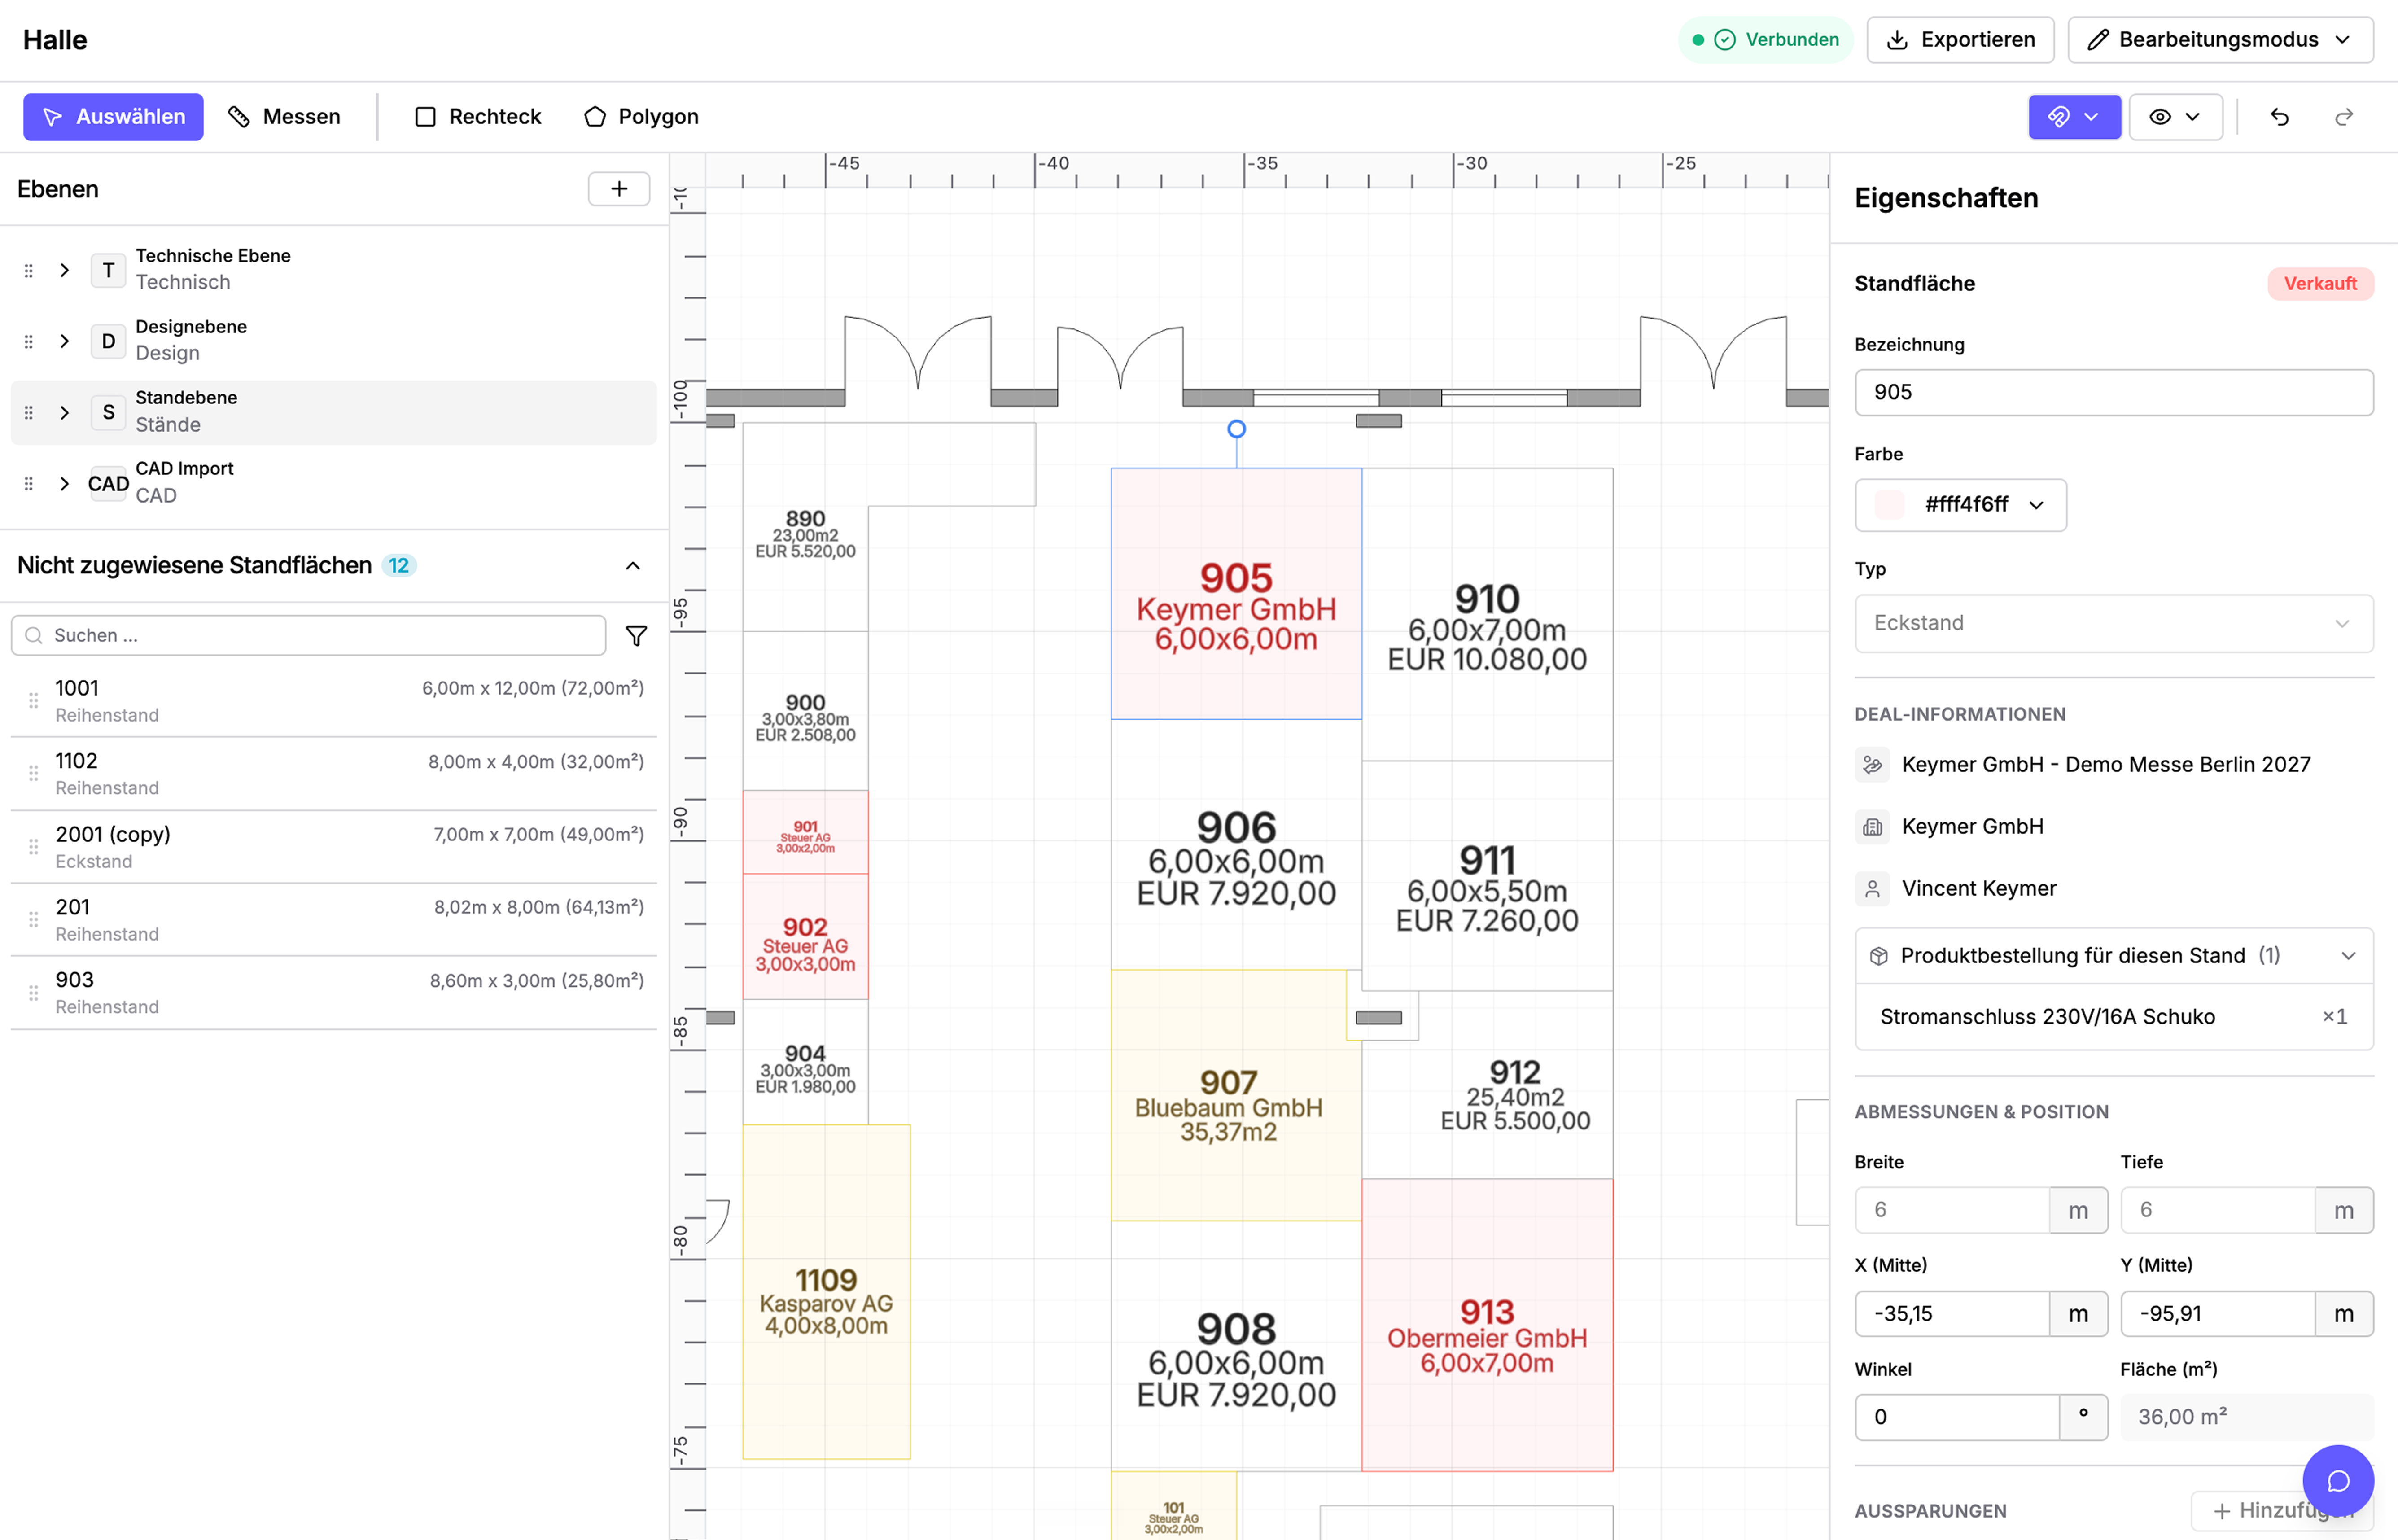Screen dimensions: 2398x1540
Task: Click drag handle of stand 1102
Action: click(33, 774)
